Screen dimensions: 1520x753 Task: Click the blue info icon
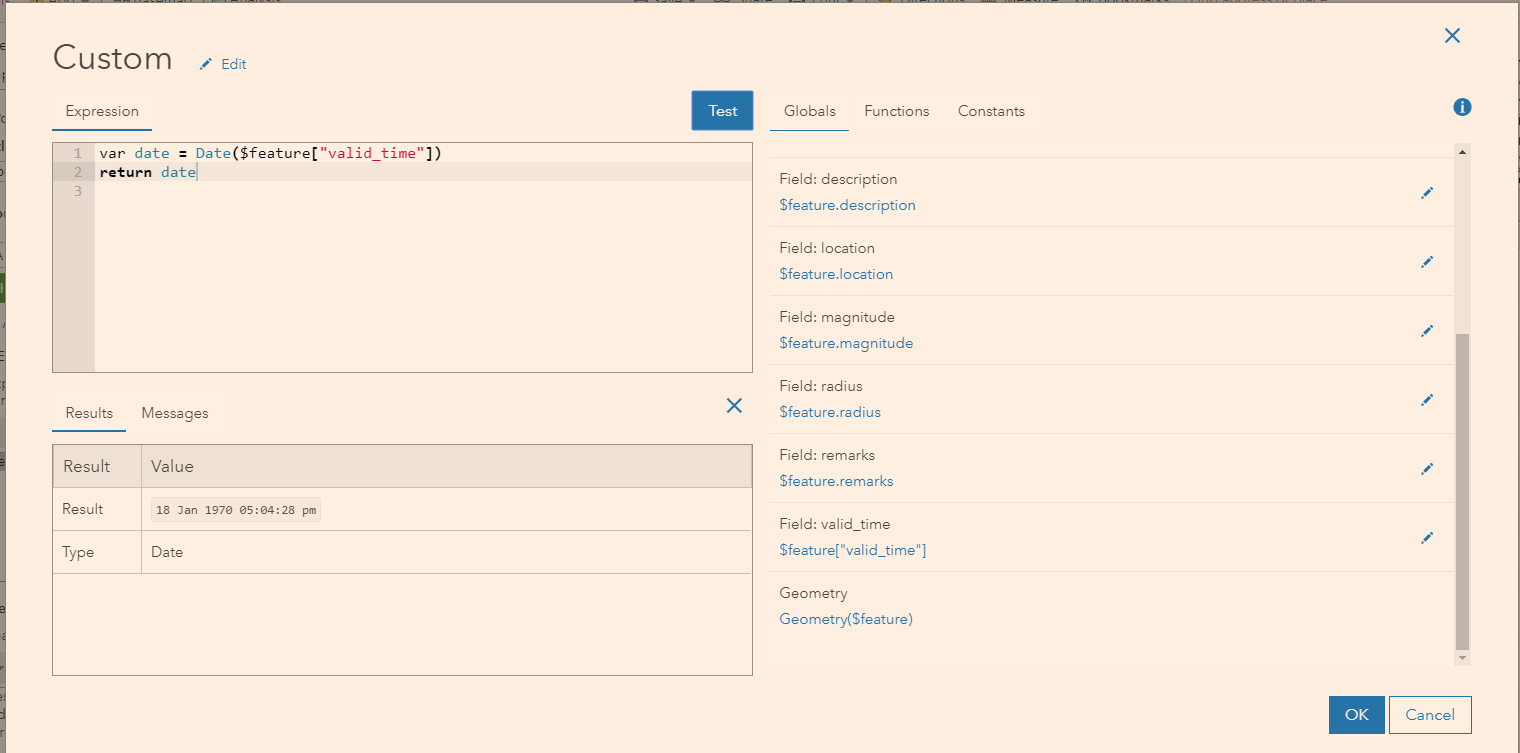[1462, 107]
